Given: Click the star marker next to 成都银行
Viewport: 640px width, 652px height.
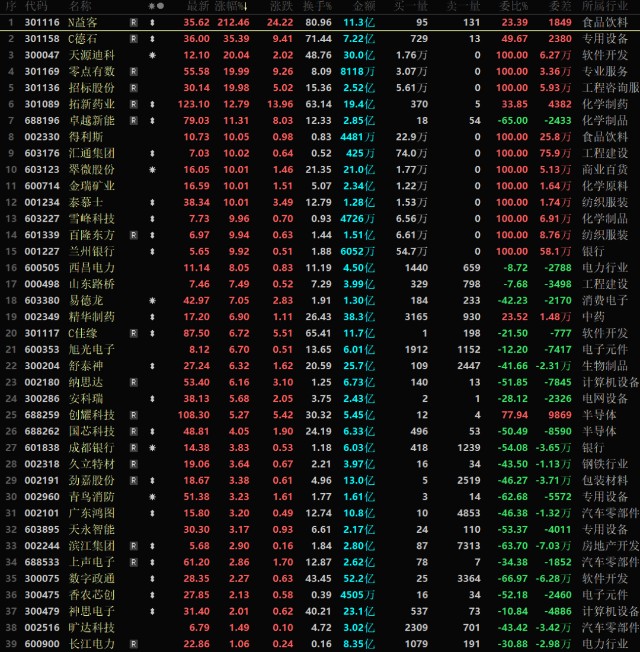Looking at the screenshot, I should pyautogui.click(x=152, y=448).
